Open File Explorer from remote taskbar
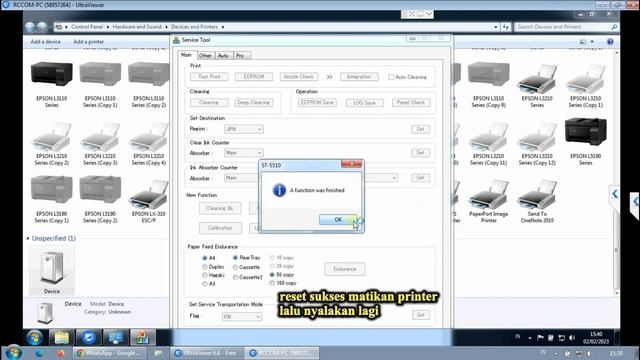 pyautogui.click(x=62, y=338)
